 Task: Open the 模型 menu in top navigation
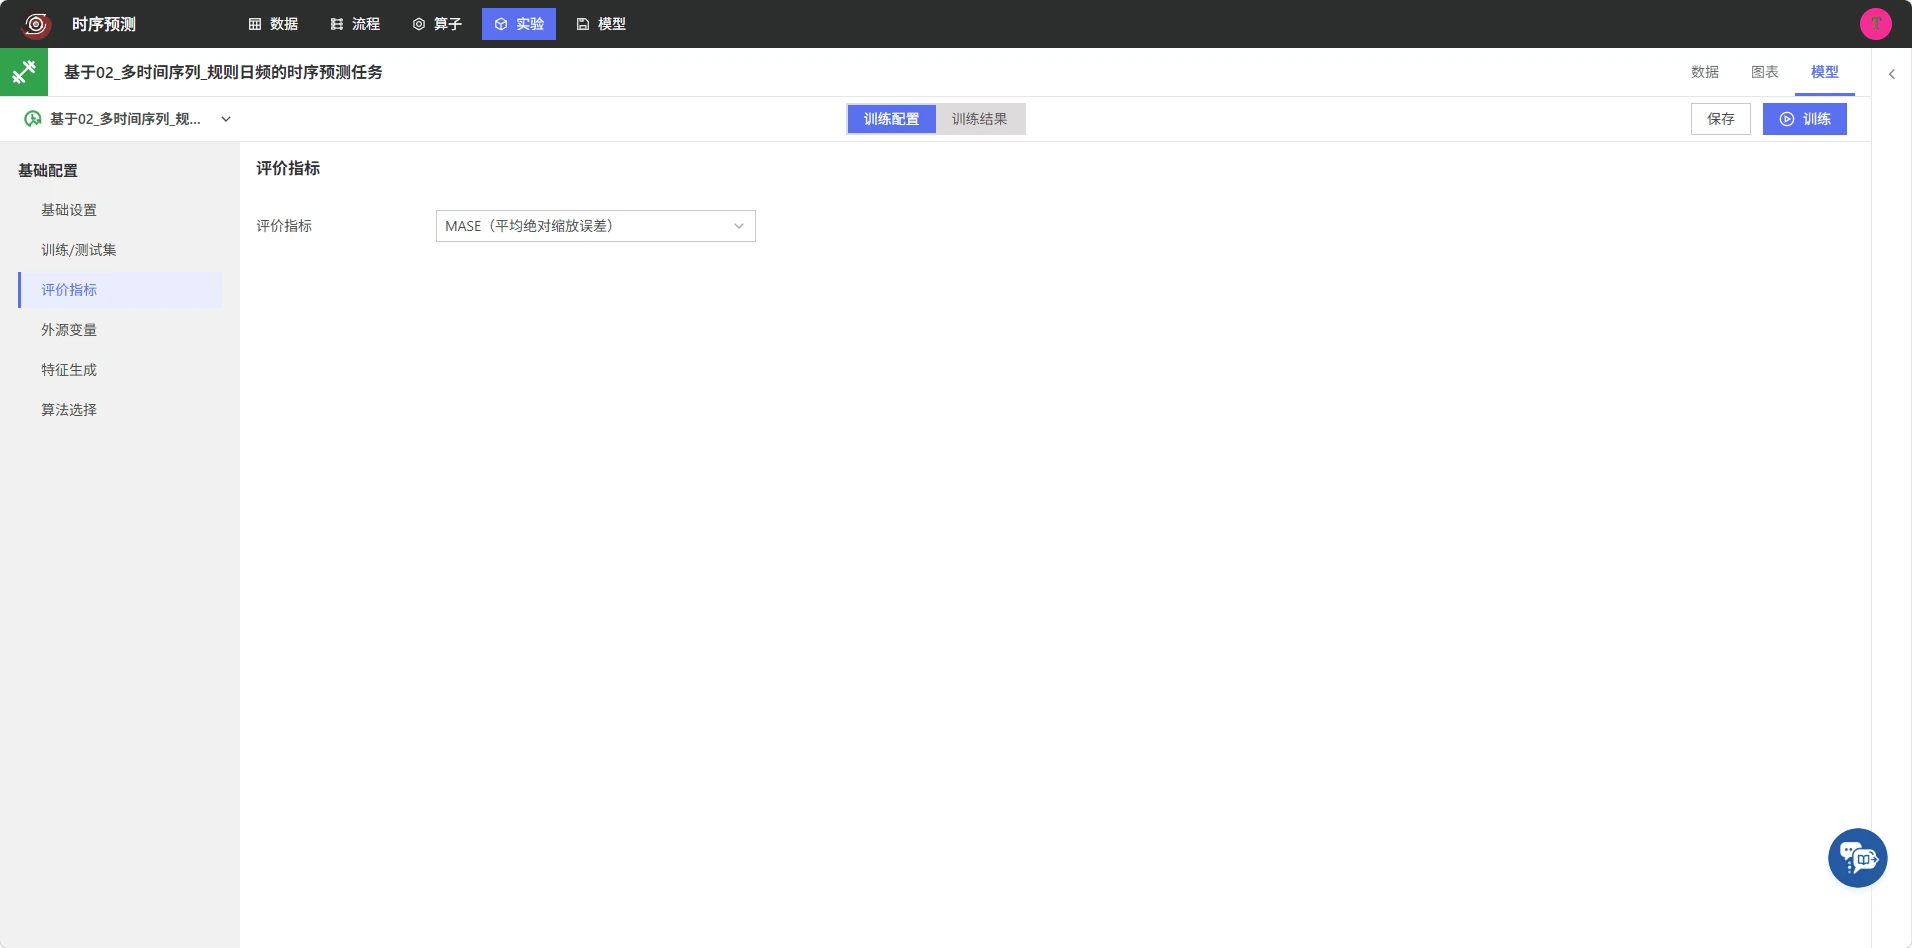601,24
